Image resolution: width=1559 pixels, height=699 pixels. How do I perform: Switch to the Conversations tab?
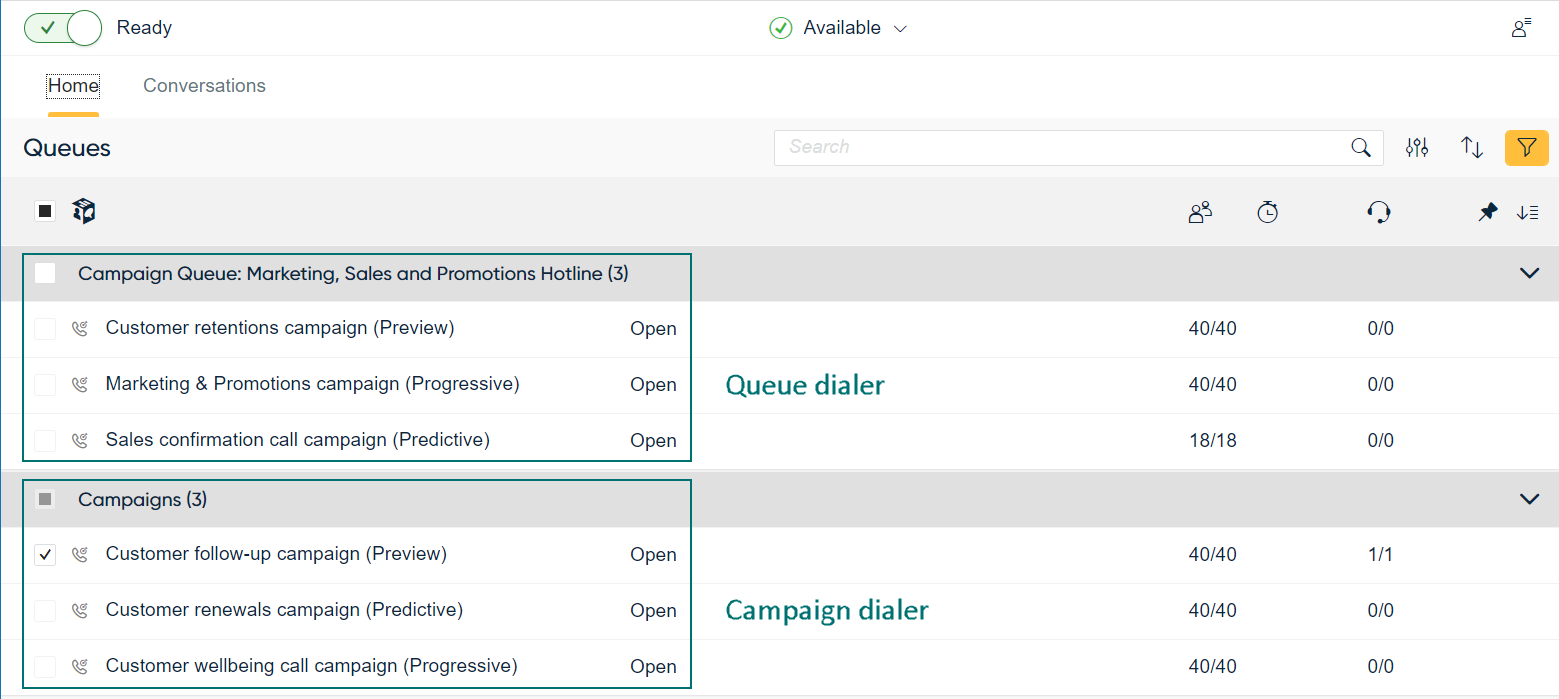204,86
